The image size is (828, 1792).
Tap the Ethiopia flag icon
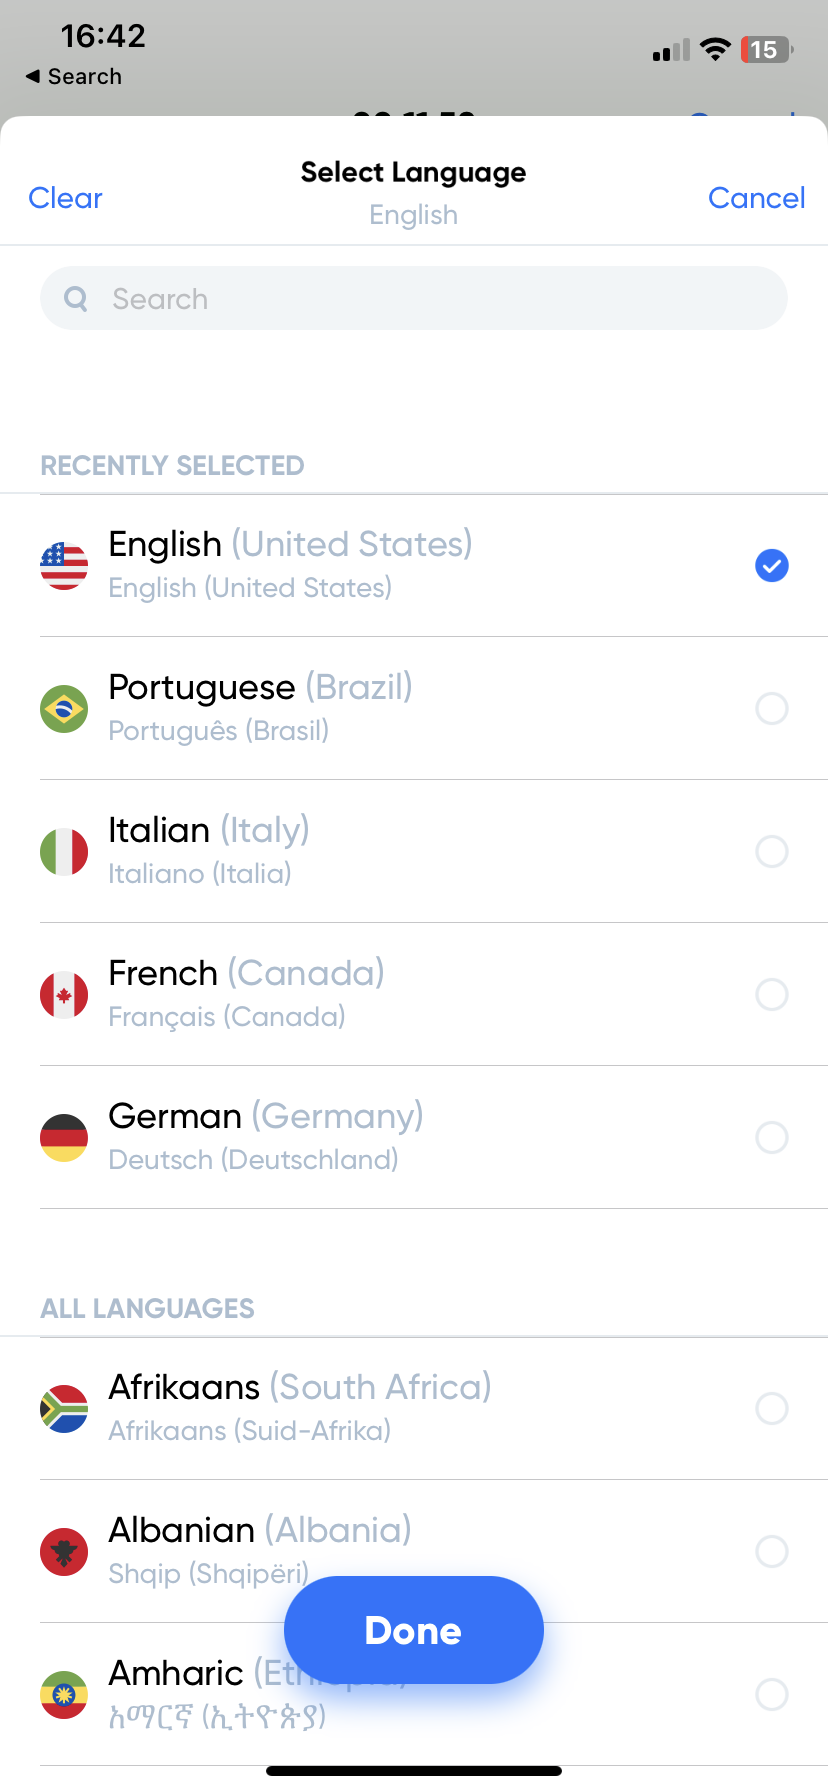[x=64, y=1695]
